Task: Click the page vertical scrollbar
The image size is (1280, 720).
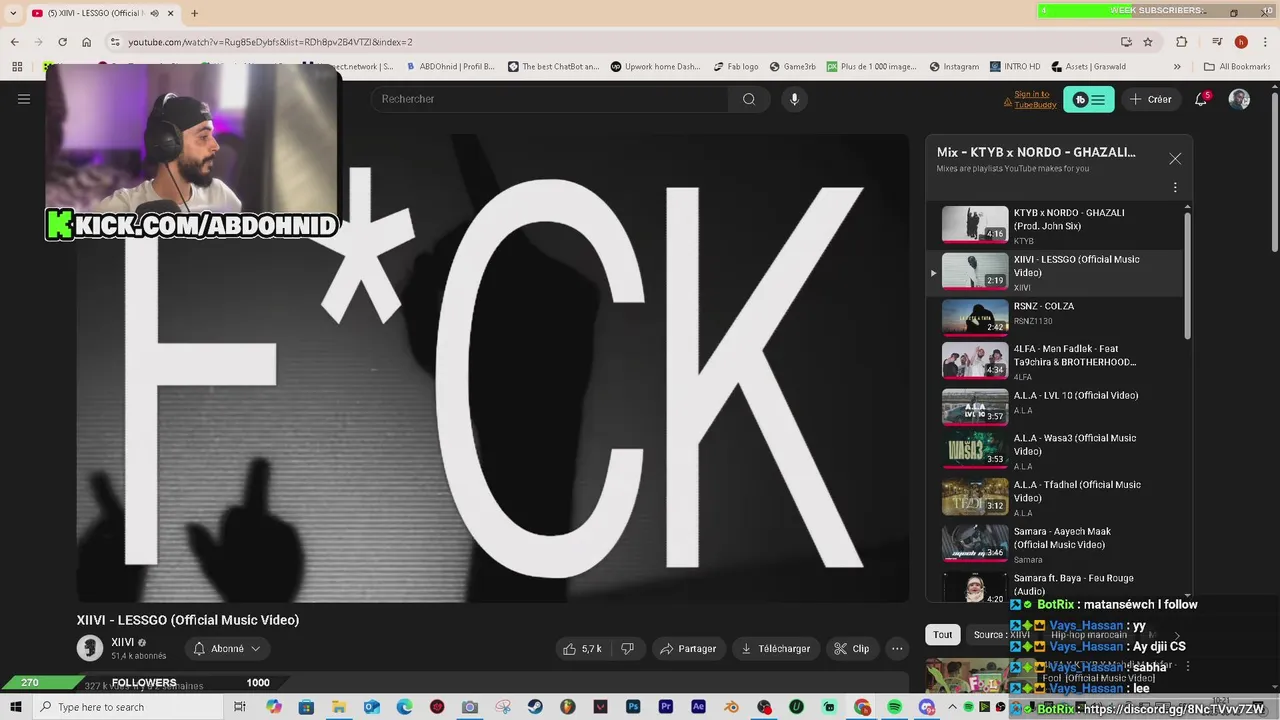Action: (x=1274, y=170)
